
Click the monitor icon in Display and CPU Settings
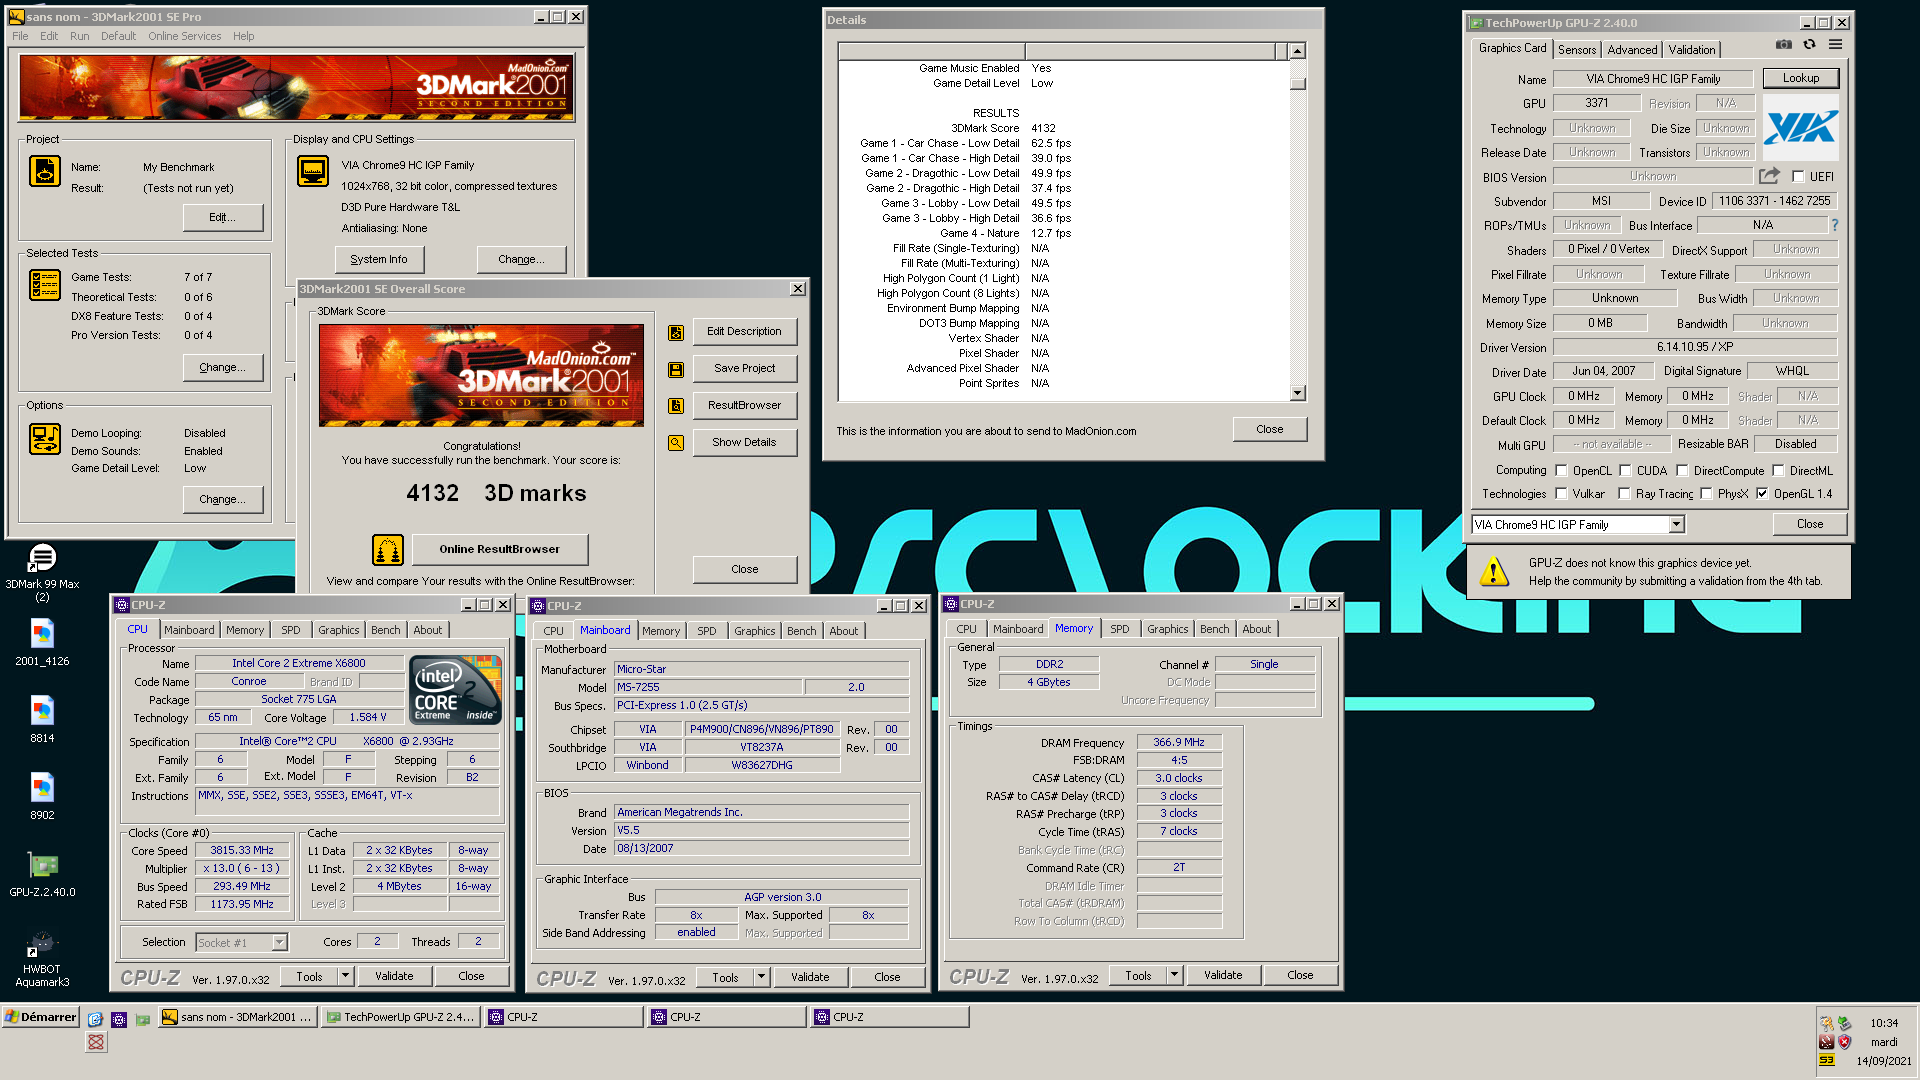tap(313, 171)
